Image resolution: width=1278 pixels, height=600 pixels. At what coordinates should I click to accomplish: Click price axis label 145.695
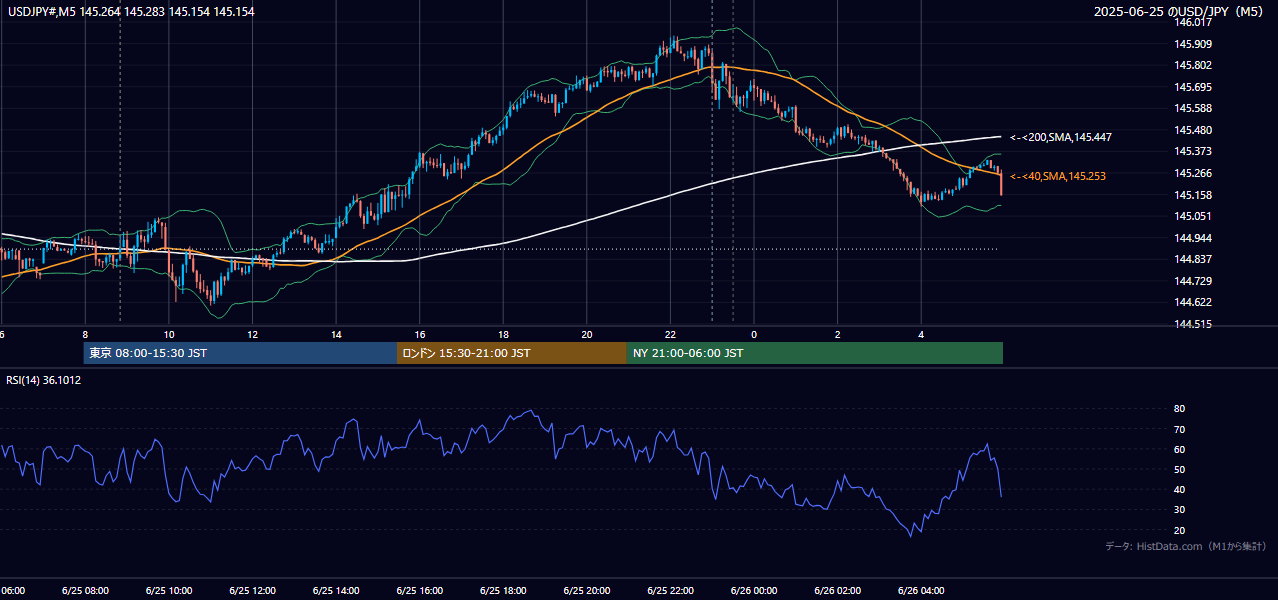[x=1191, y=87]
